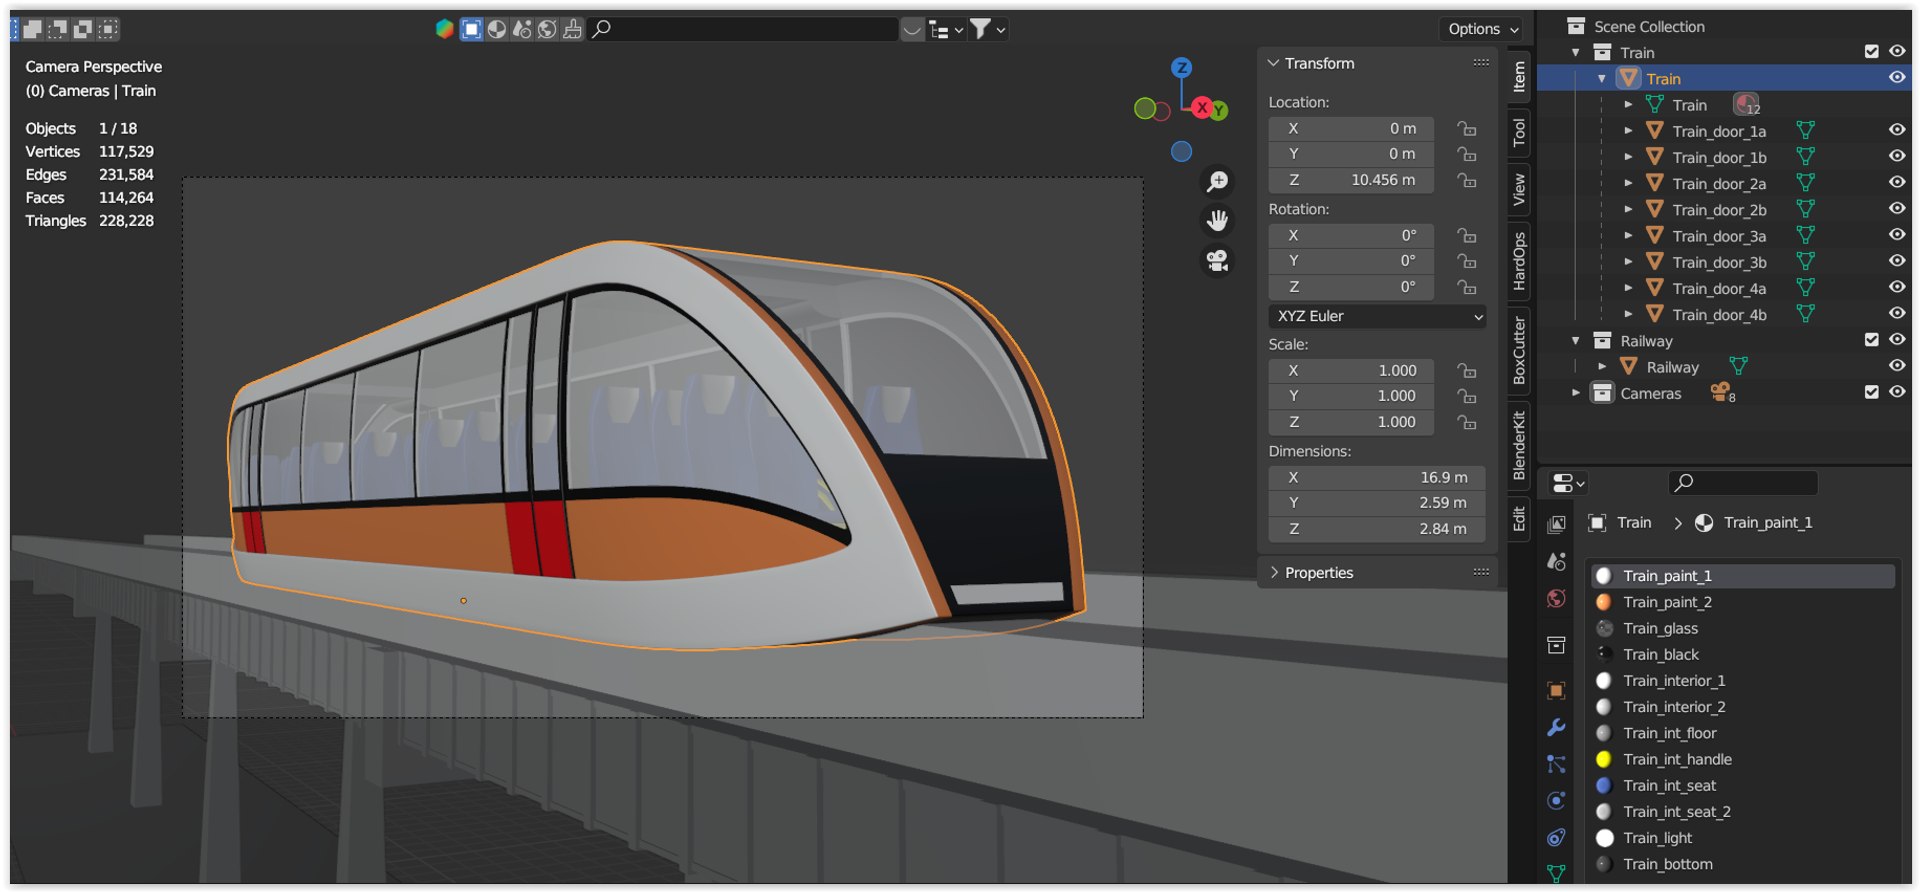The width and height of the screenshot is (1920, 892).
Task: Collapse the Railway collection in outliner
Action: [1576, 341]
